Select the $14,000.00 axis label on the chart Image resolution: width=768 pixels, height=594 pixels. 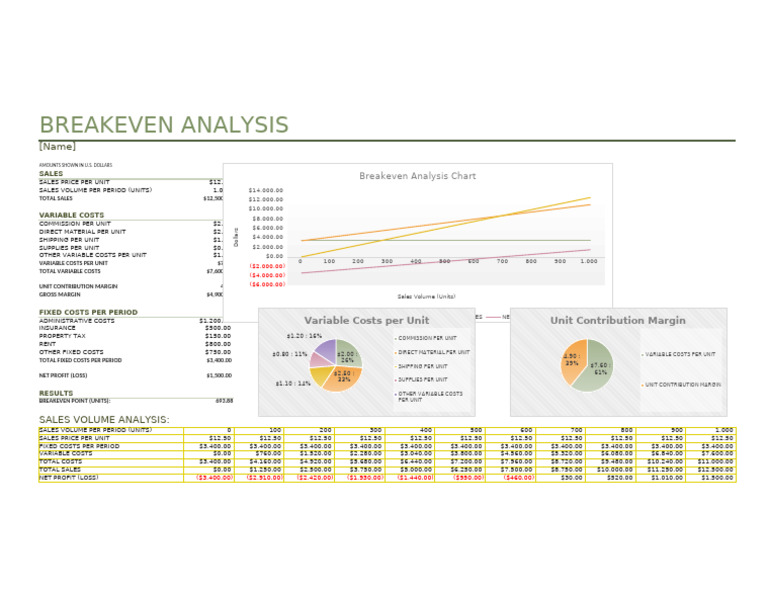266,190
